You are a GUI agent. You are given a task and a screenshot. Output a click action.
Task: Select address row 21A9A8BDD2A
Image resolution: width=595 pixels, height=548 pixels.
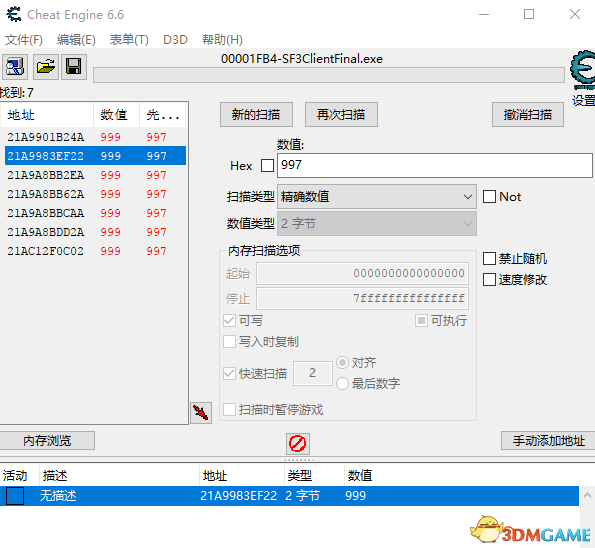pos(95,232)
